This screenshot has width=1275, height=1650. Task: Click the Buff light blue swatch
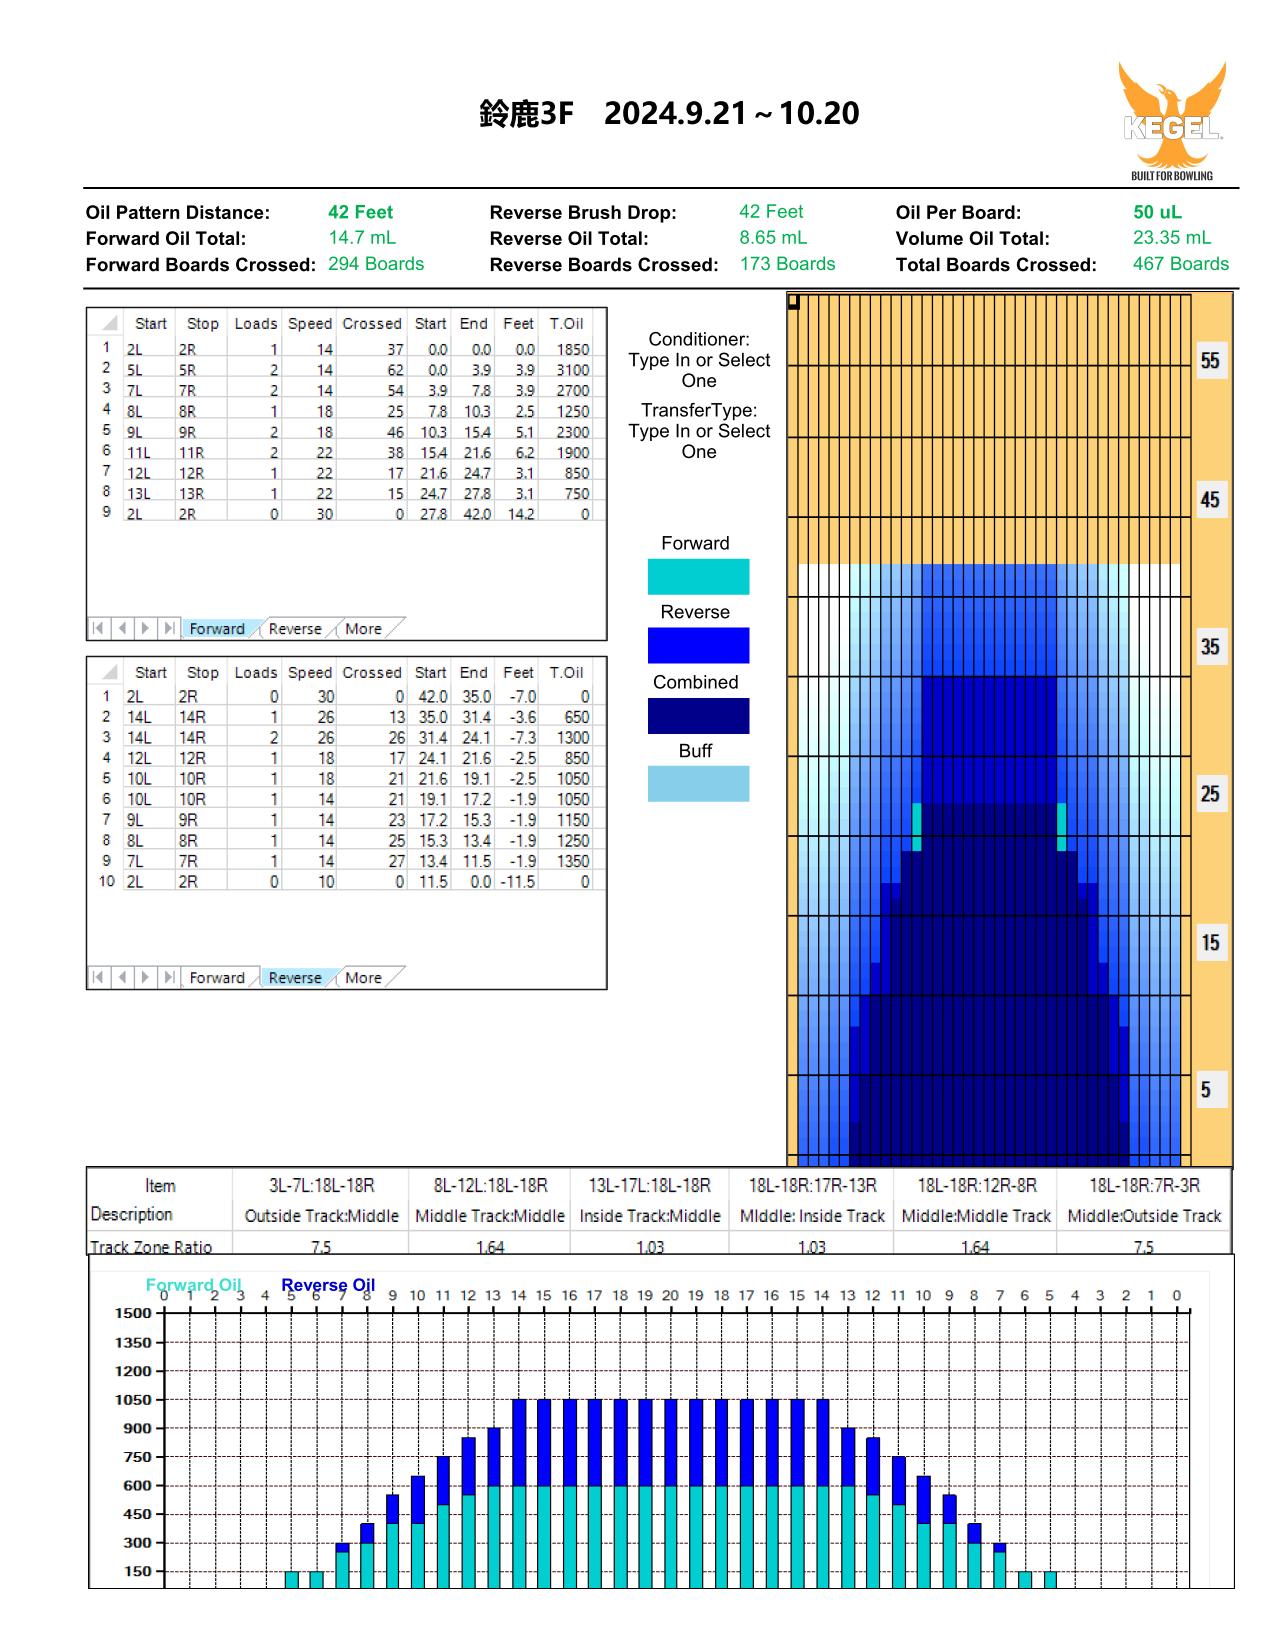pos(698,784)
